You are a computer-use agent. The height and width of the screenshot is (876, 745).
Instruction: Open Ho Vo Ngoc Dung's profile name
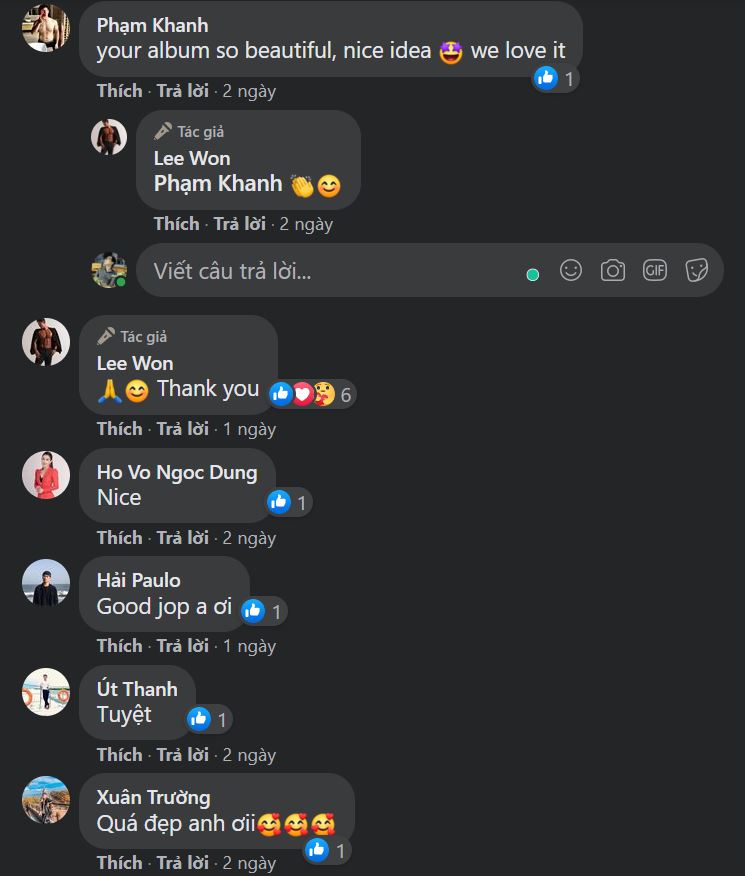(x=177, y=473)
